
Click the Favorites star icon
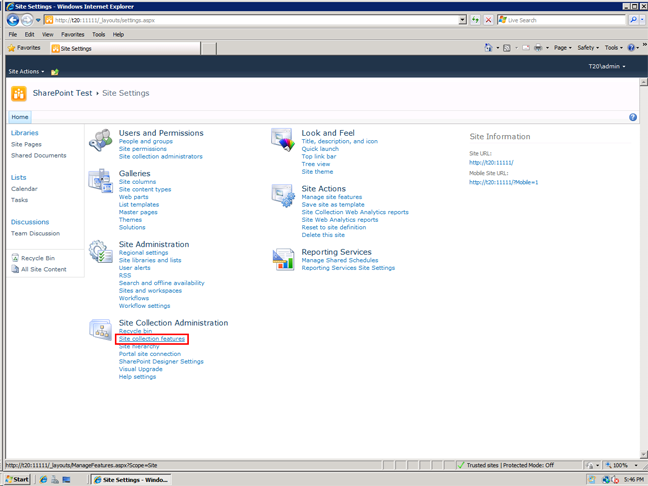(x=12, y=48)
